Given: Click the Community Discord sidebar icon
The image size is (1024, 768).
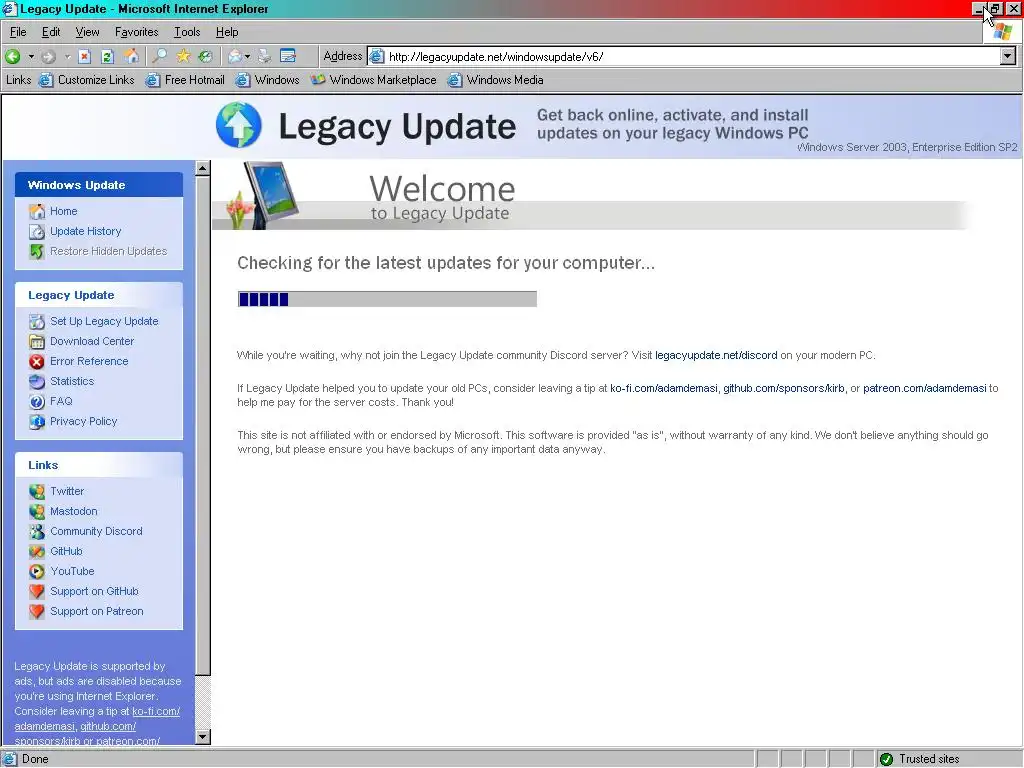Looking at the screenshot, I should coord(37,532).
